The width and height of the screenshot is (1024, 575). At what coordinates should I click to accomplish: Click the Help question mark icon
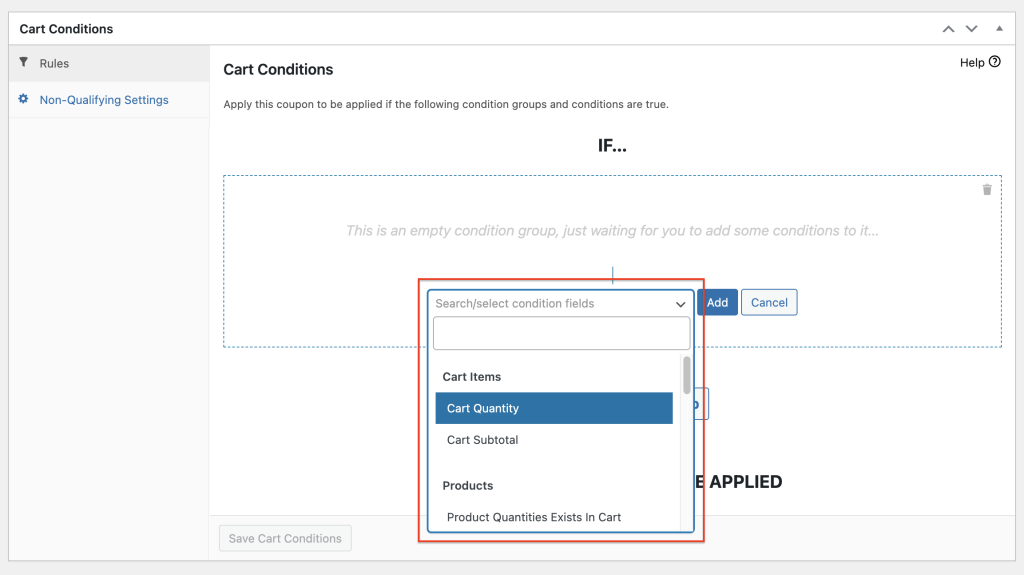point(994,62)
